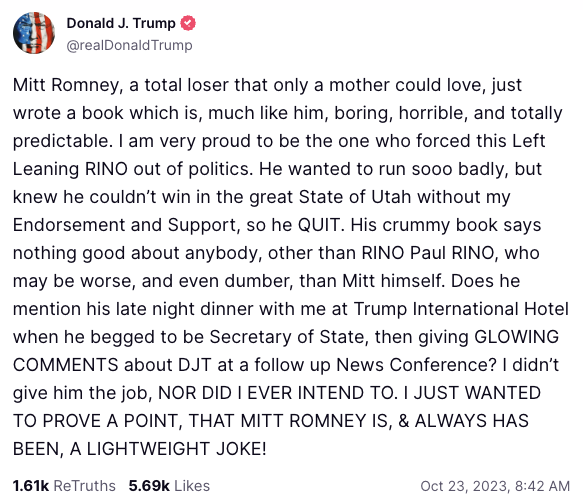
Task: Click the closing "LIGHTWEIGHT JOKE!" text
Action: (x=177, y=449)
